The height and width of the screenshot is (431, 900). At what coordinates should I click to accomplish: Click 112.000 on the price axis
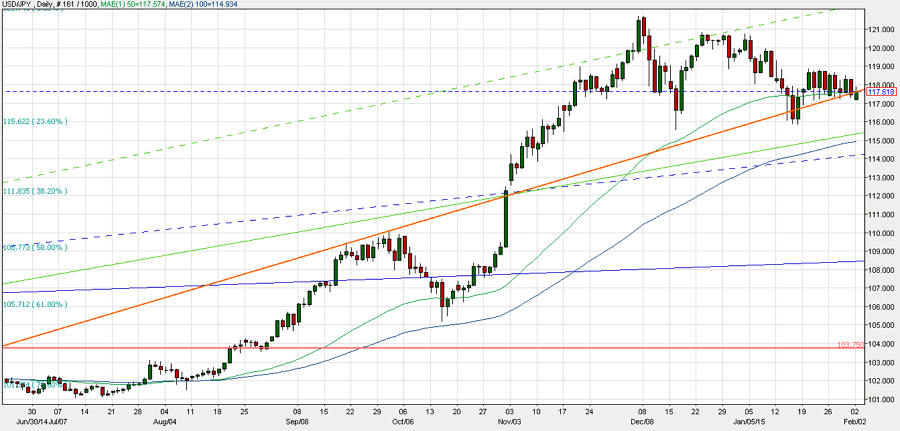(x=882, y=196)
